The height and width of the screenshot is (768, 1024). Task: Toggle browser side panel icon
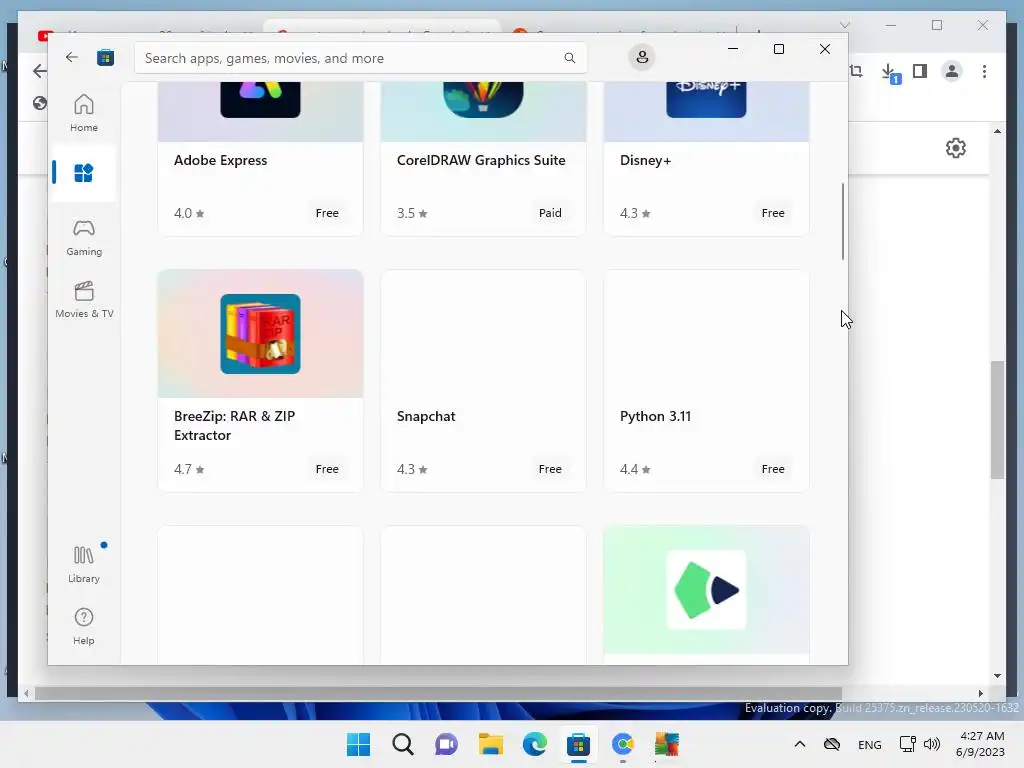pyautogui.click(x=920, y=71)
